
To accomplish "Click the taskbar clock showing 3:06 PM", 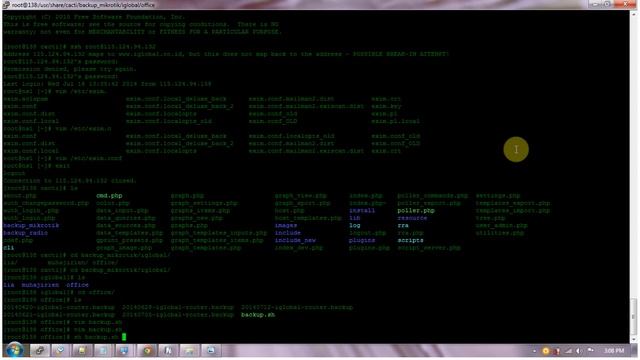I will 614,351.
